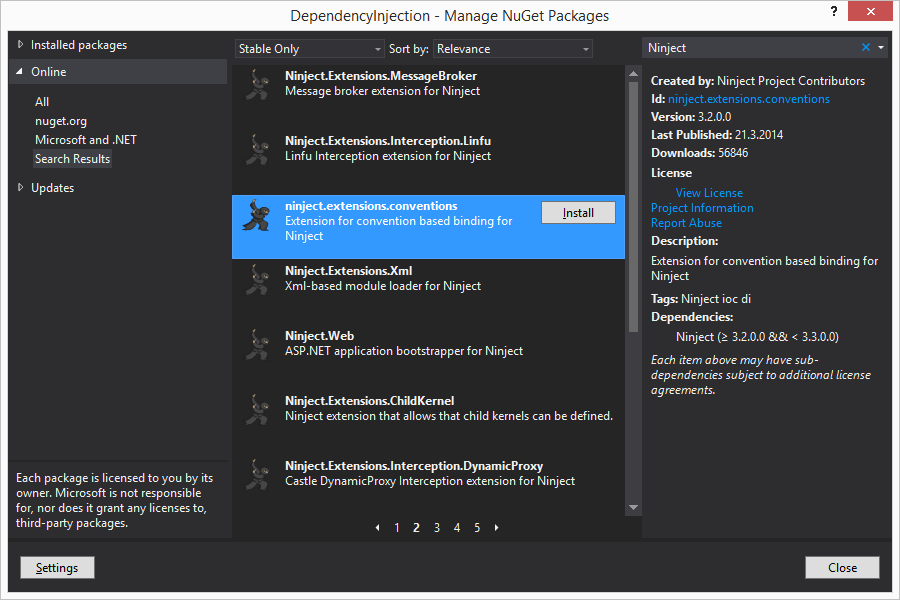Open the Settings button

(57, 568)
